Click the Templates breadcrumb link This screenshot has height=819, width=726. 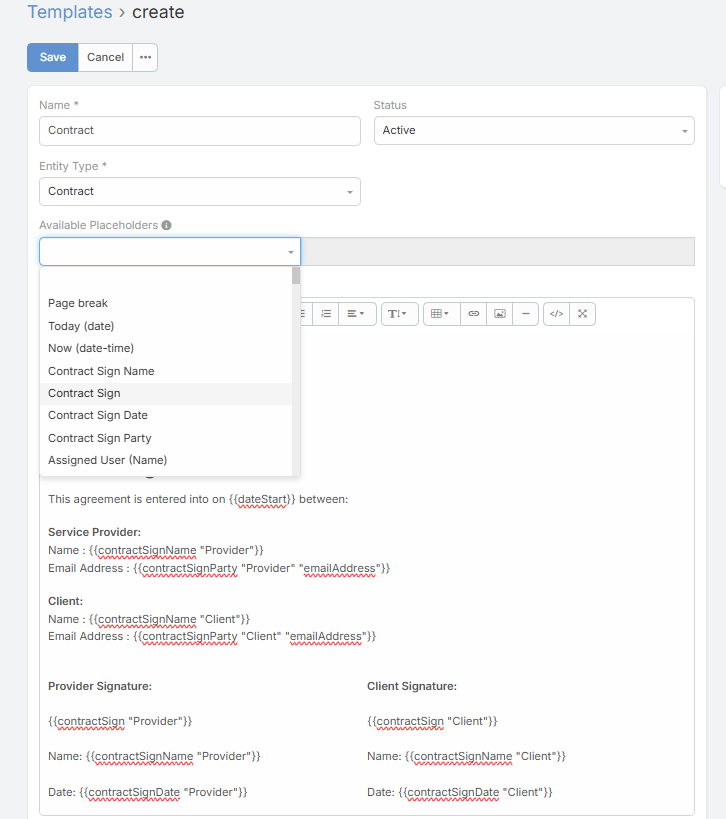[70, 12]
